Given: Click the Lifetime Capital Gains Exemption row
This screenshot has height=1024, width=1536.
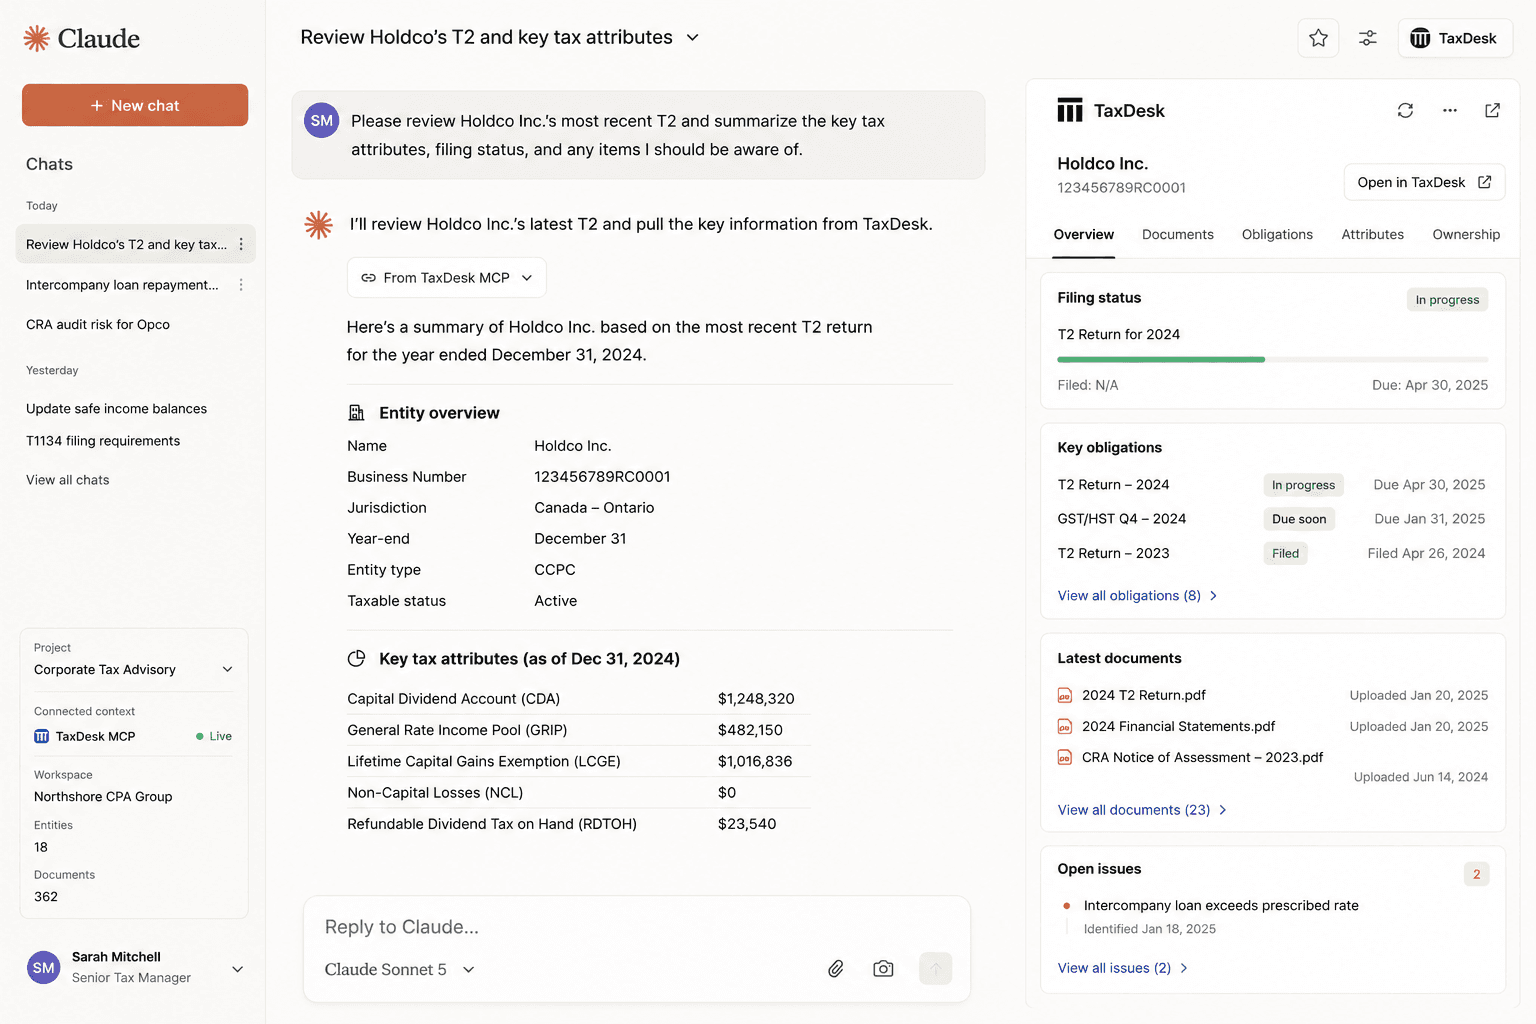Looking at the screenshot, I should tap(579, 761).
